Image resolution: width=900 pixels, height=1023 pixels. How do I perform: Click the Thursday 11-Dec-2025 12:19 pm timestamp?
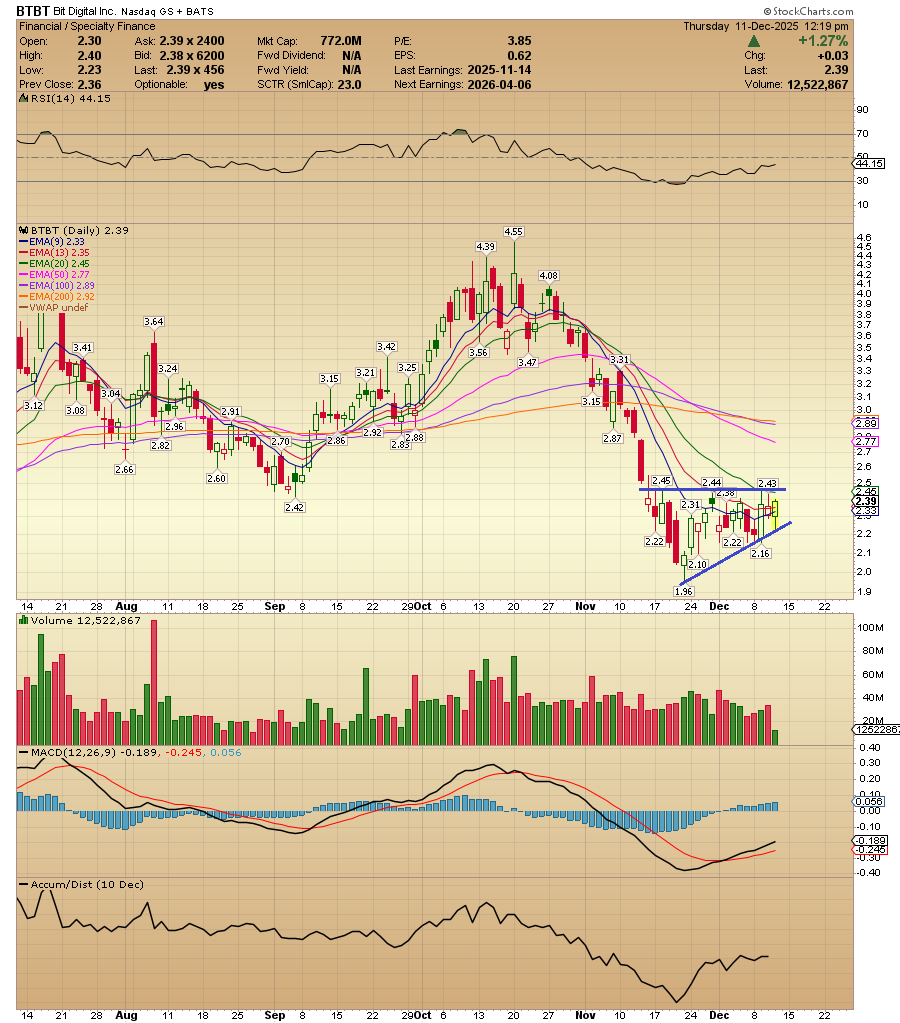[x=766, y=26]
